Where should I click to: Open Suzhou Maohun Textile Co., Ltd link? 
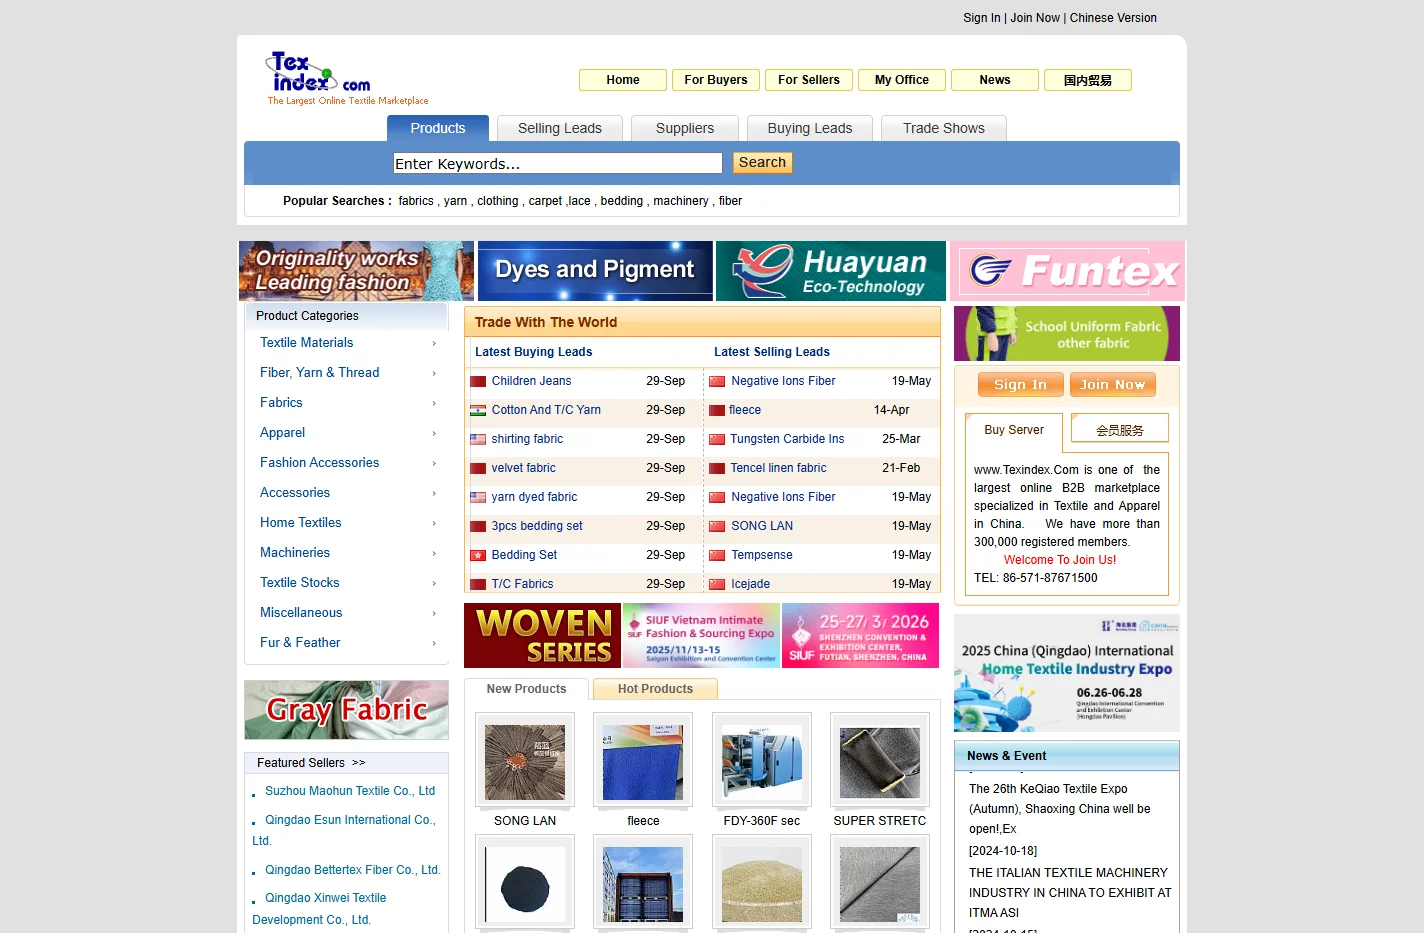pos(350,791)
